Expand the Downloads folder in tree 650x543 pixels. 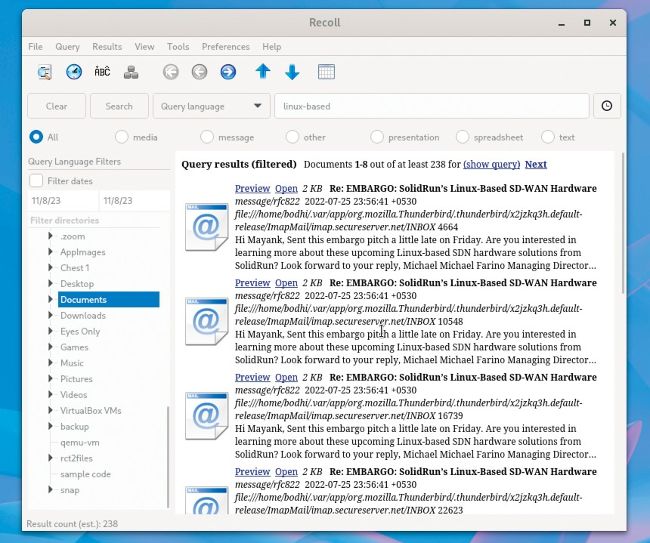click(51, 316)
